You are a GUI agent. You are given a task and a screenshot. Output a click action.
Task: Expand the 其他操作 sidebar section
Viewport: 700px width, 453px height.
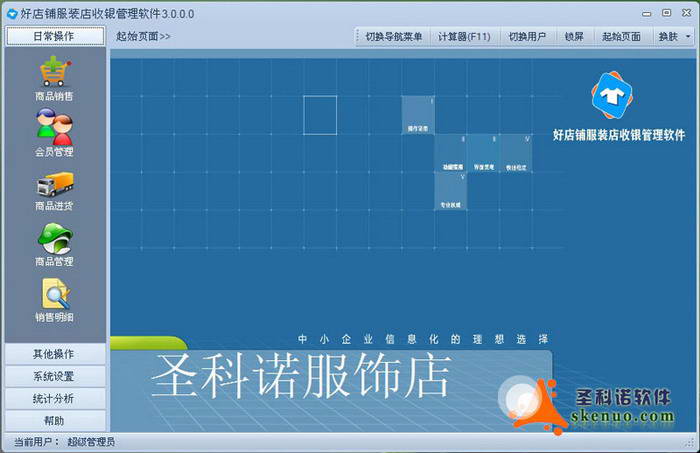pyautogui.click(x=54, y=354)
